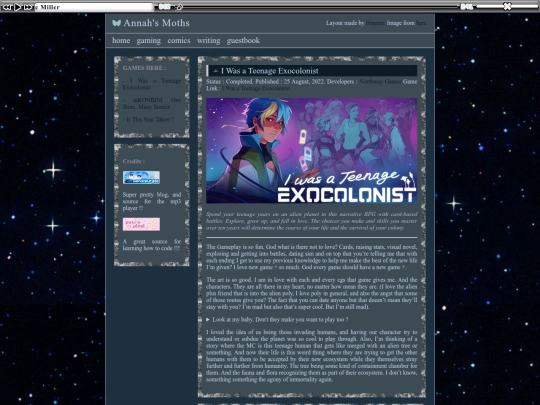Screen dimensions: 540x405
Task: Open layout creator link in header
Action: [375, 23]
